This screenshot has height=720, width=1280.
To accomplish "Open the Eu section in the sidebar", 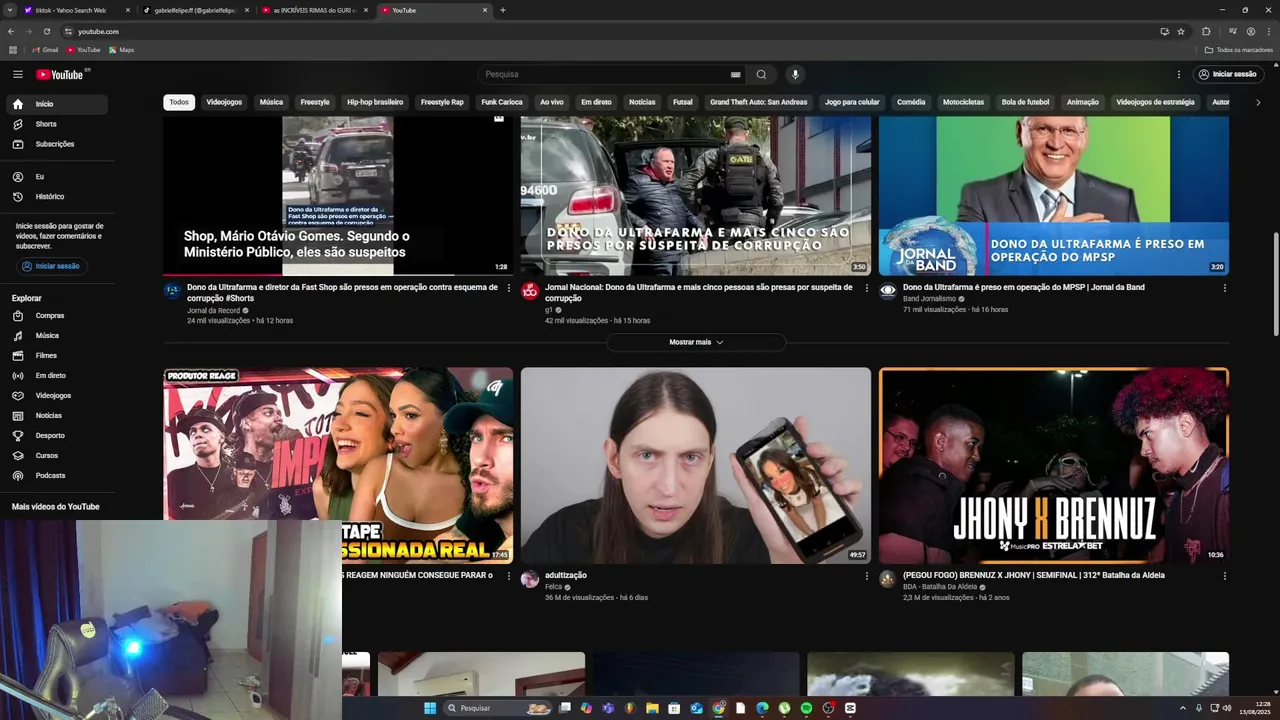I will [59, 177].
